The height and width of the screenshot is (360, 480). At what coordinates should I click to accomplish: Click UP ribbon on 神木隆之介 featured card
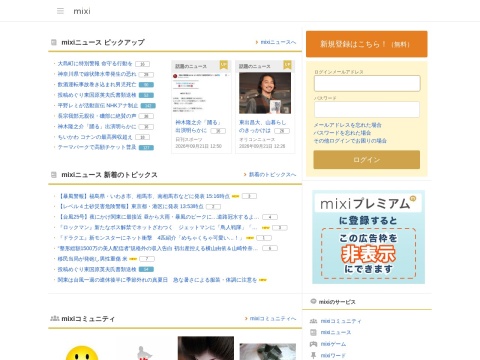224,65
